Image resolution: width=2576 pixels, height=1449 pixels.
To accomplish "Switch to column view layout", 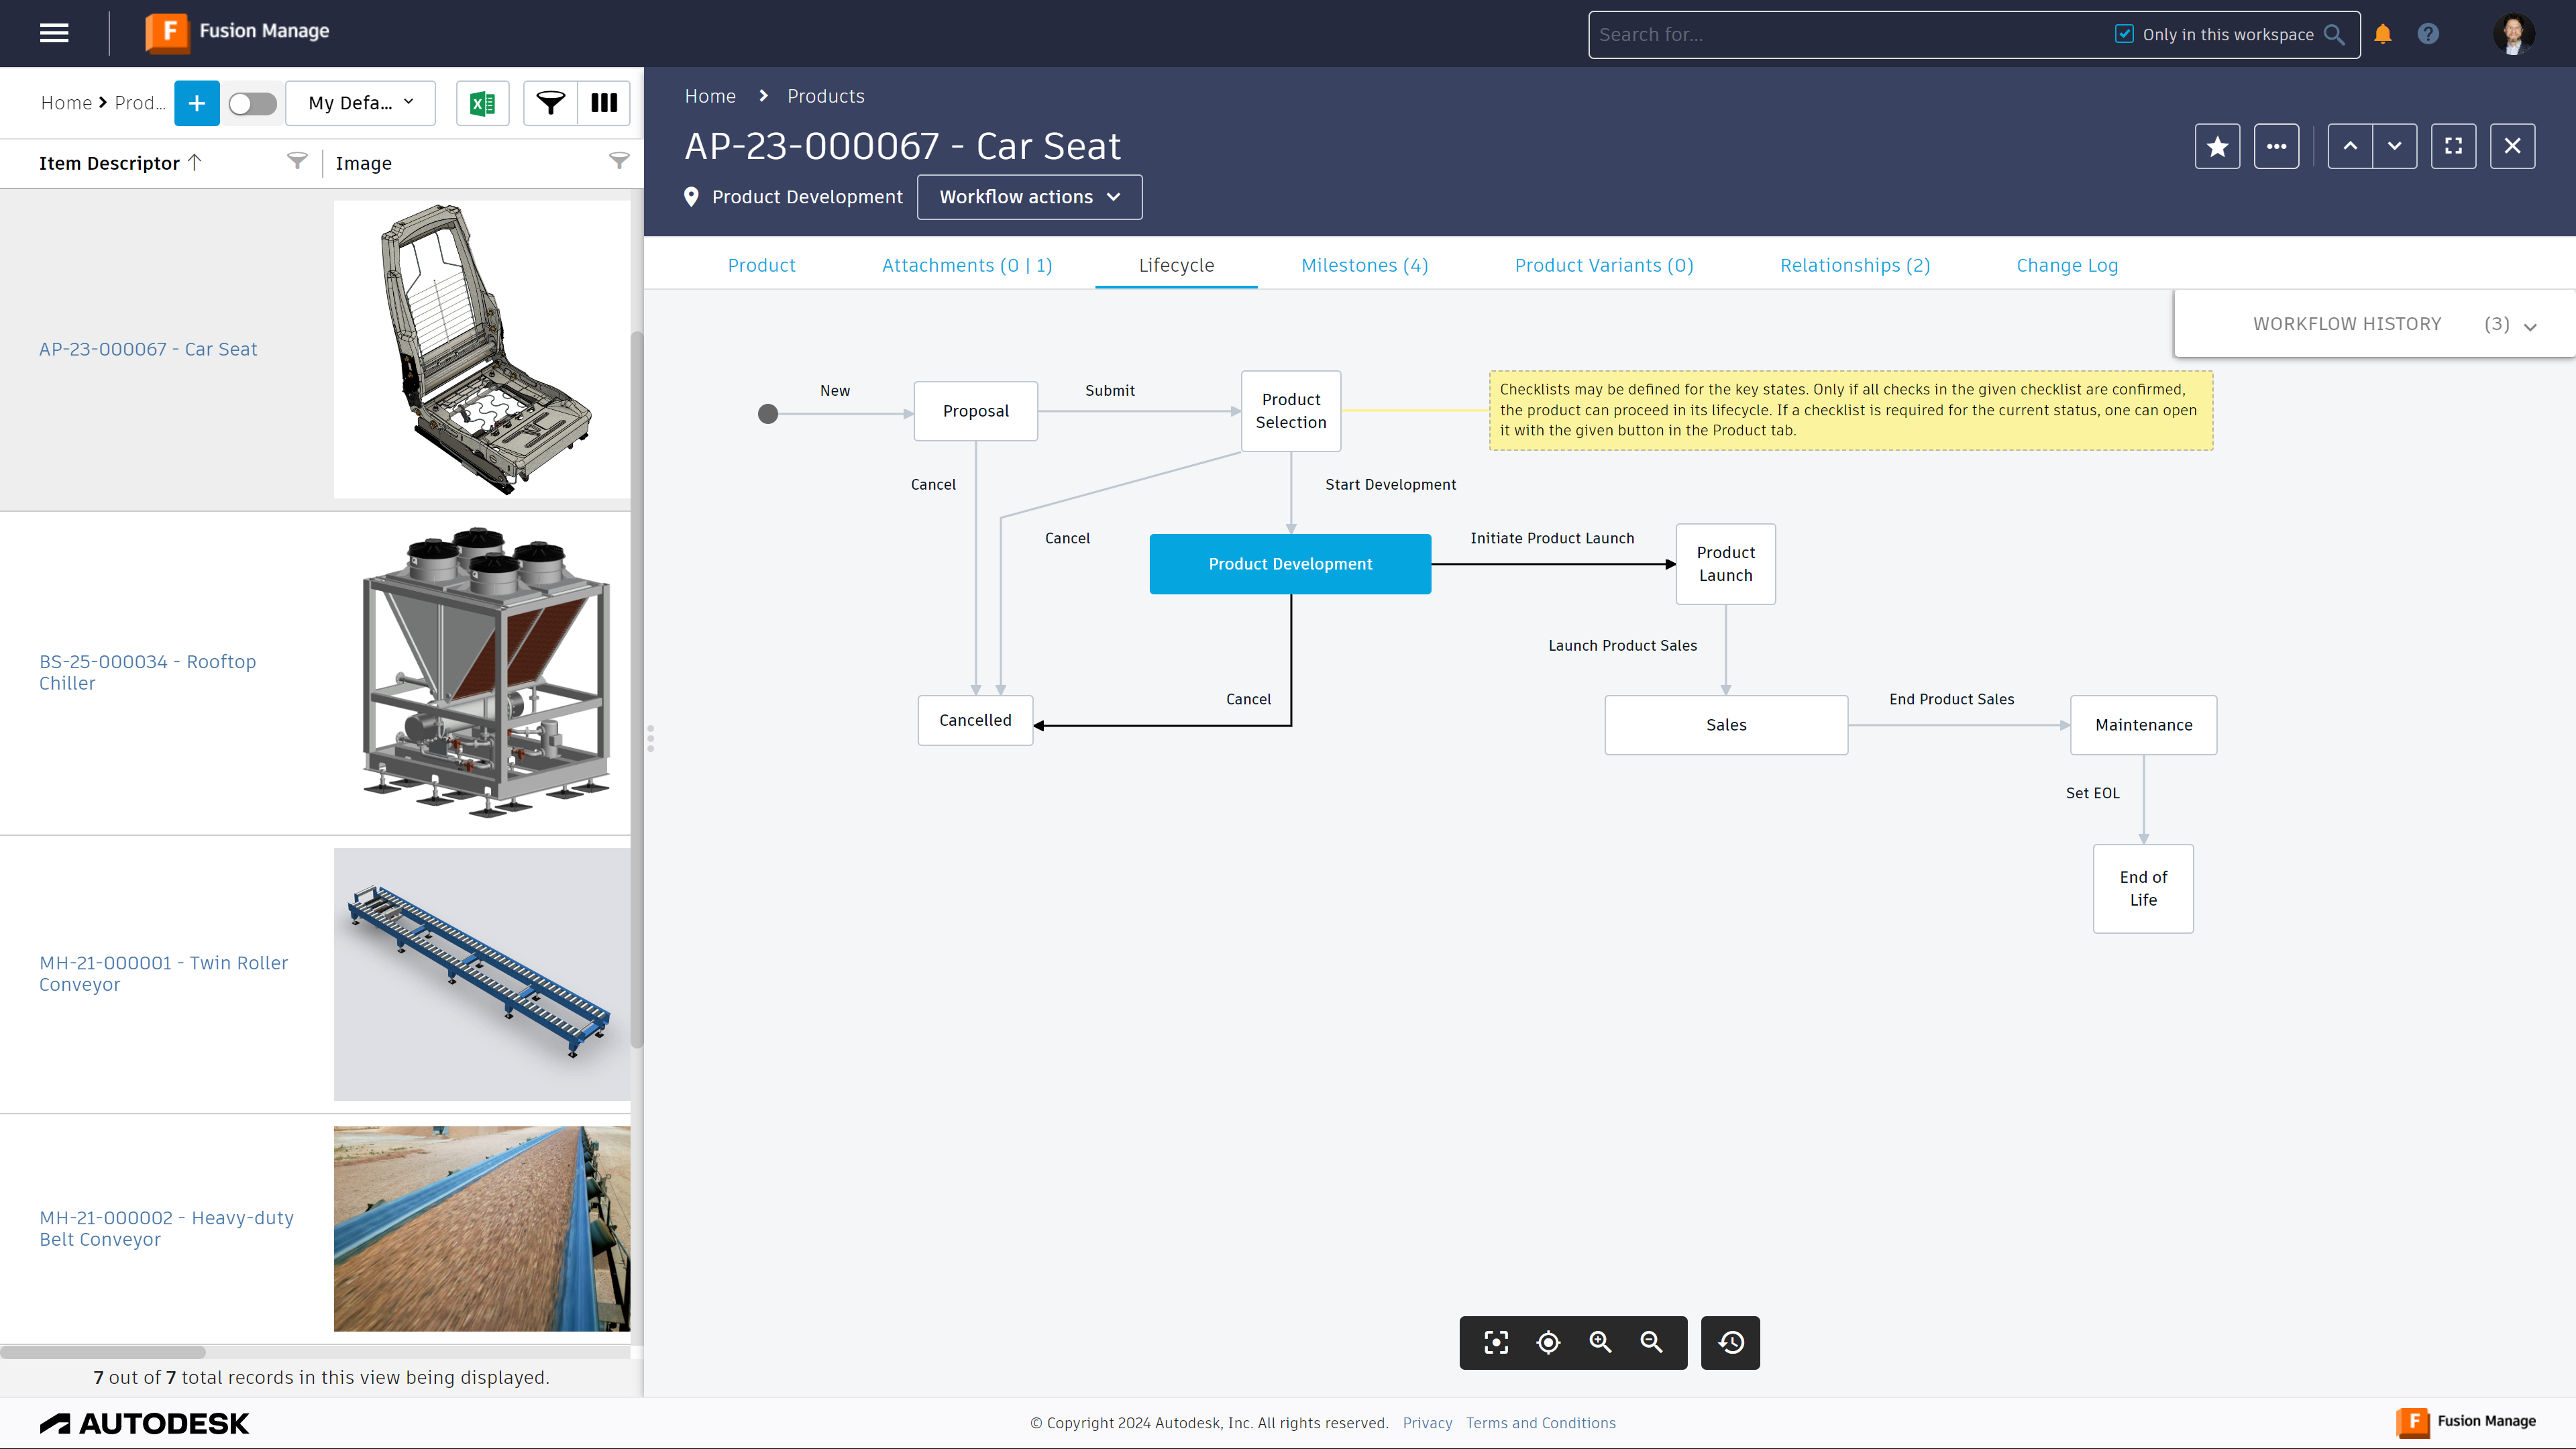I will coord(603,103).
